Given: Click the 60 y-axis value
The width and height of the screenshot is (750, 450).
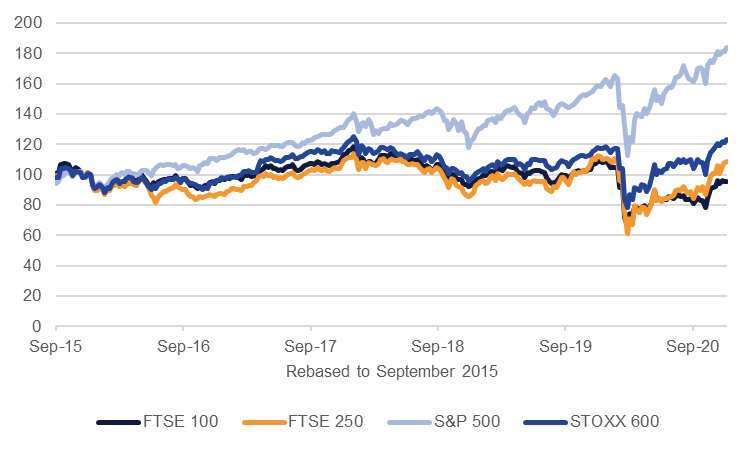Looking at the screenshot, I should [x=32, y=235].
